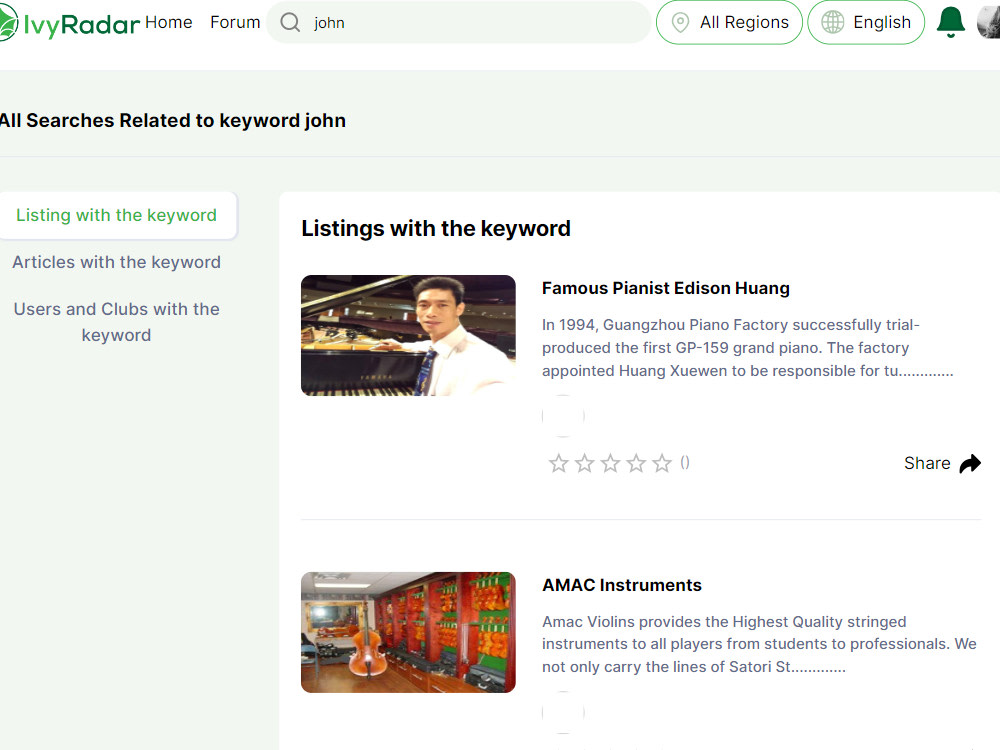Rate Edison Huang listing two stars
The height and width of the screenshot is (750, 1000).
pyautogui.click(x=584, y=463)
